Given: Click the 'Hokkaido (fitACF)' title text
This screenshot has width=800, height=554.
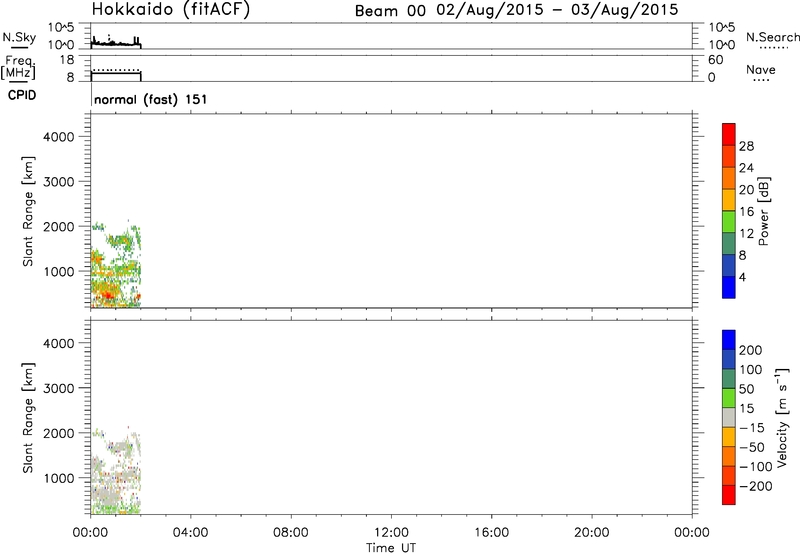Looking at the screenshot, I should (x=171, y=10).
